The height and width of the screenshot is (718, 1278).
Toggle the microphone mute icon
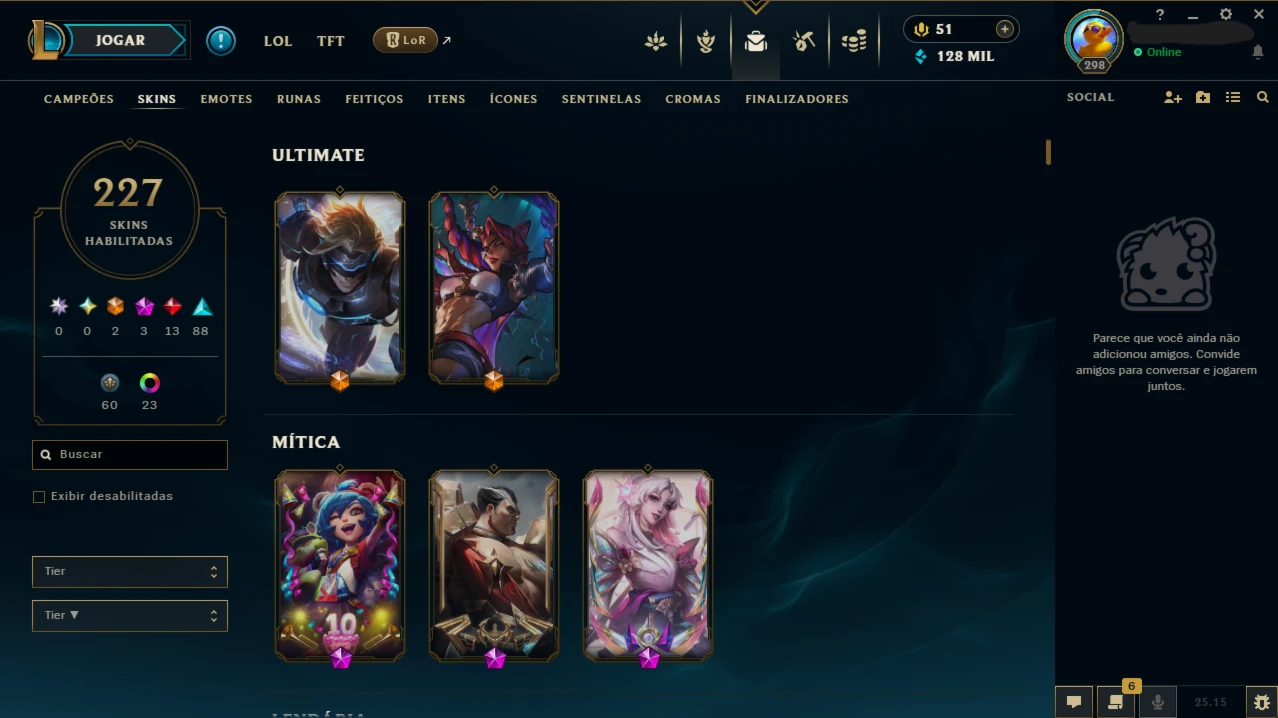click(x=1157, y=702)
